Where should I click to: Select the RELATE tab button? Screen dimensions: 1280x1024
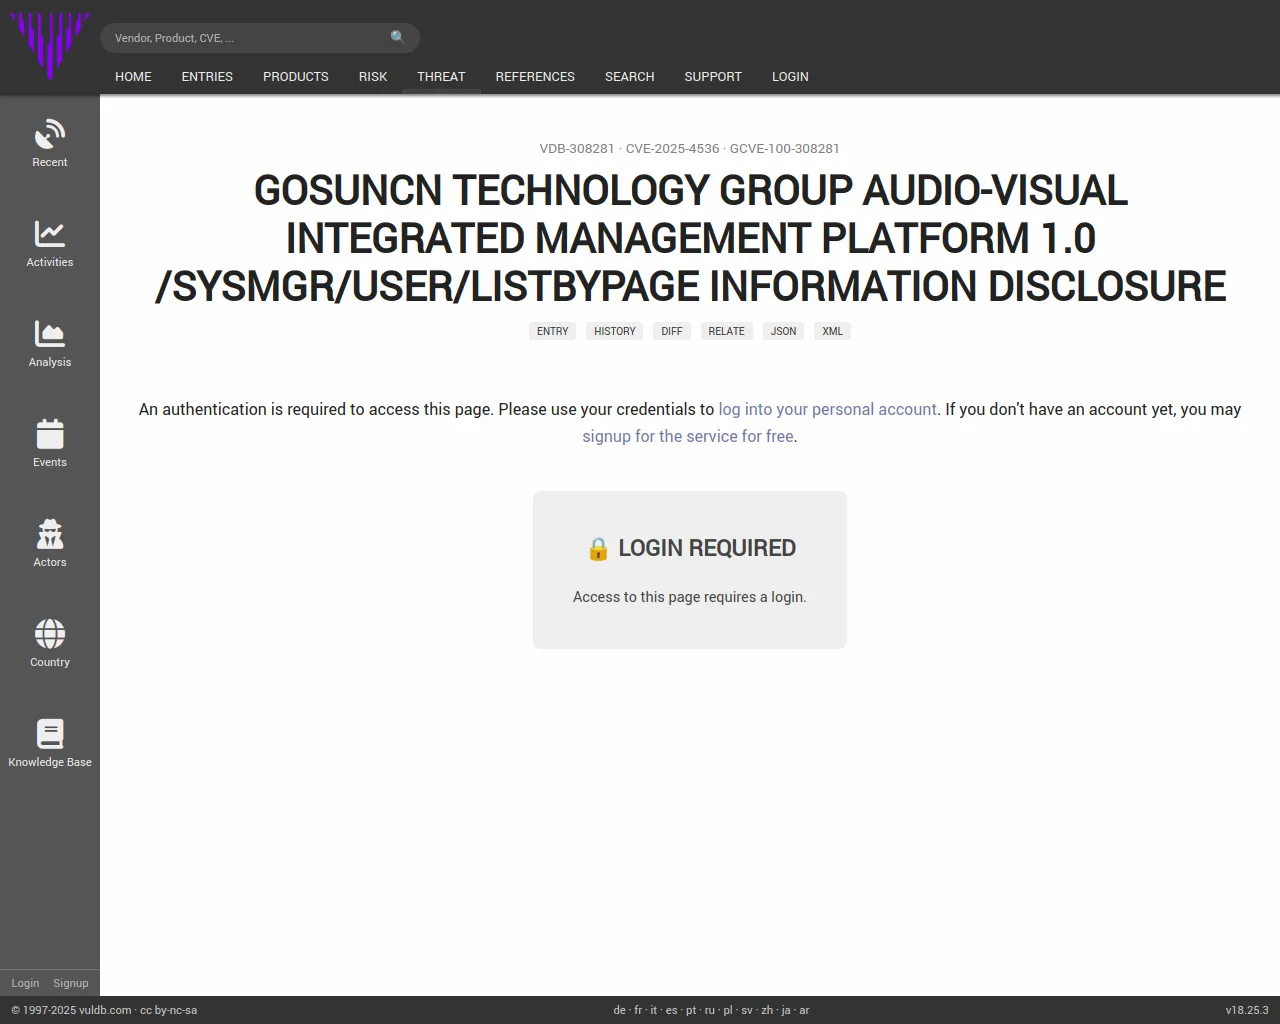pyautogui.click(x=727, y=331)
